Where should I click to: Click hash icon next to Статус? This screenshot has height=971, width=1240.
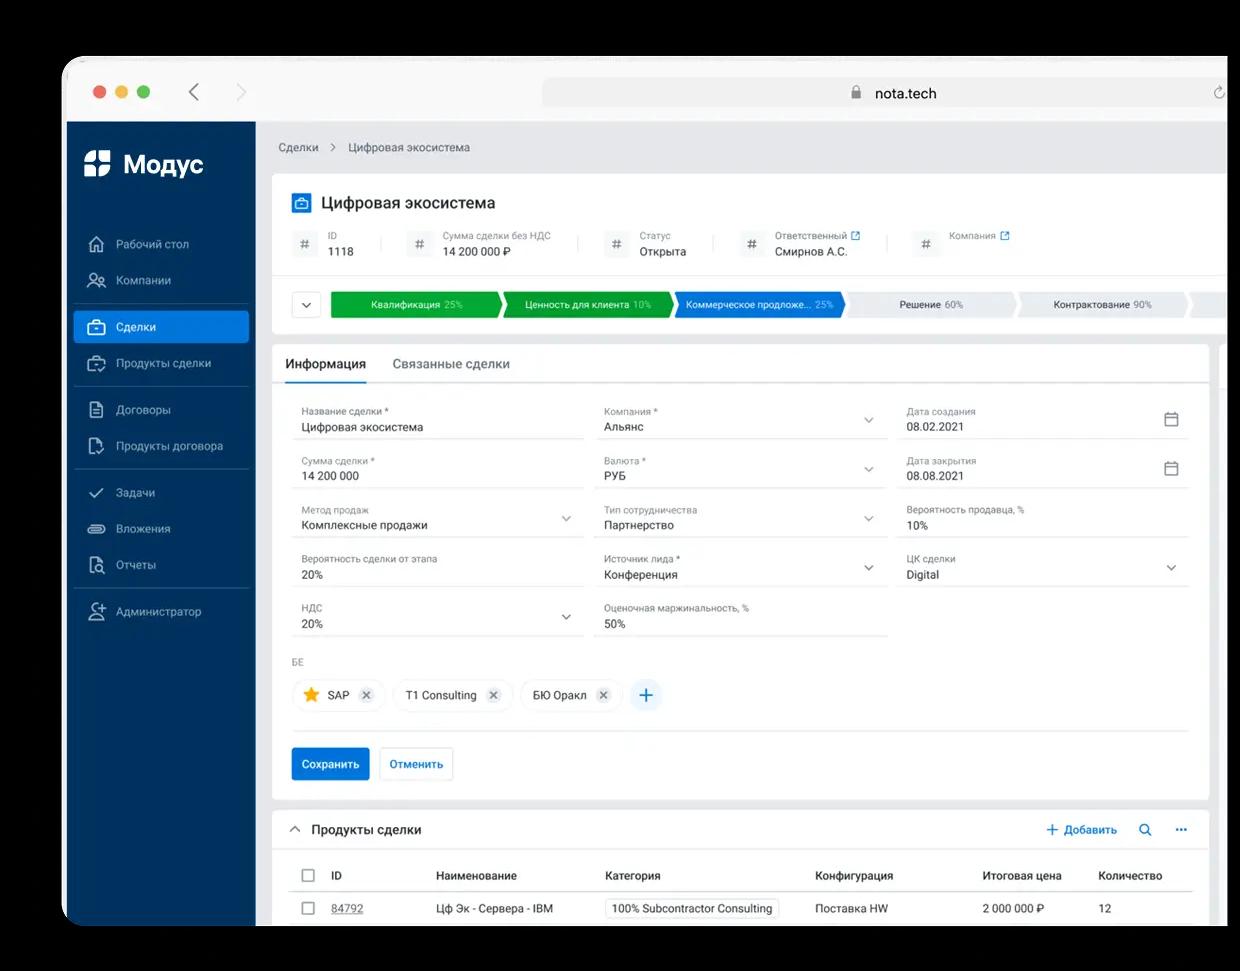(x=617, y=244)
